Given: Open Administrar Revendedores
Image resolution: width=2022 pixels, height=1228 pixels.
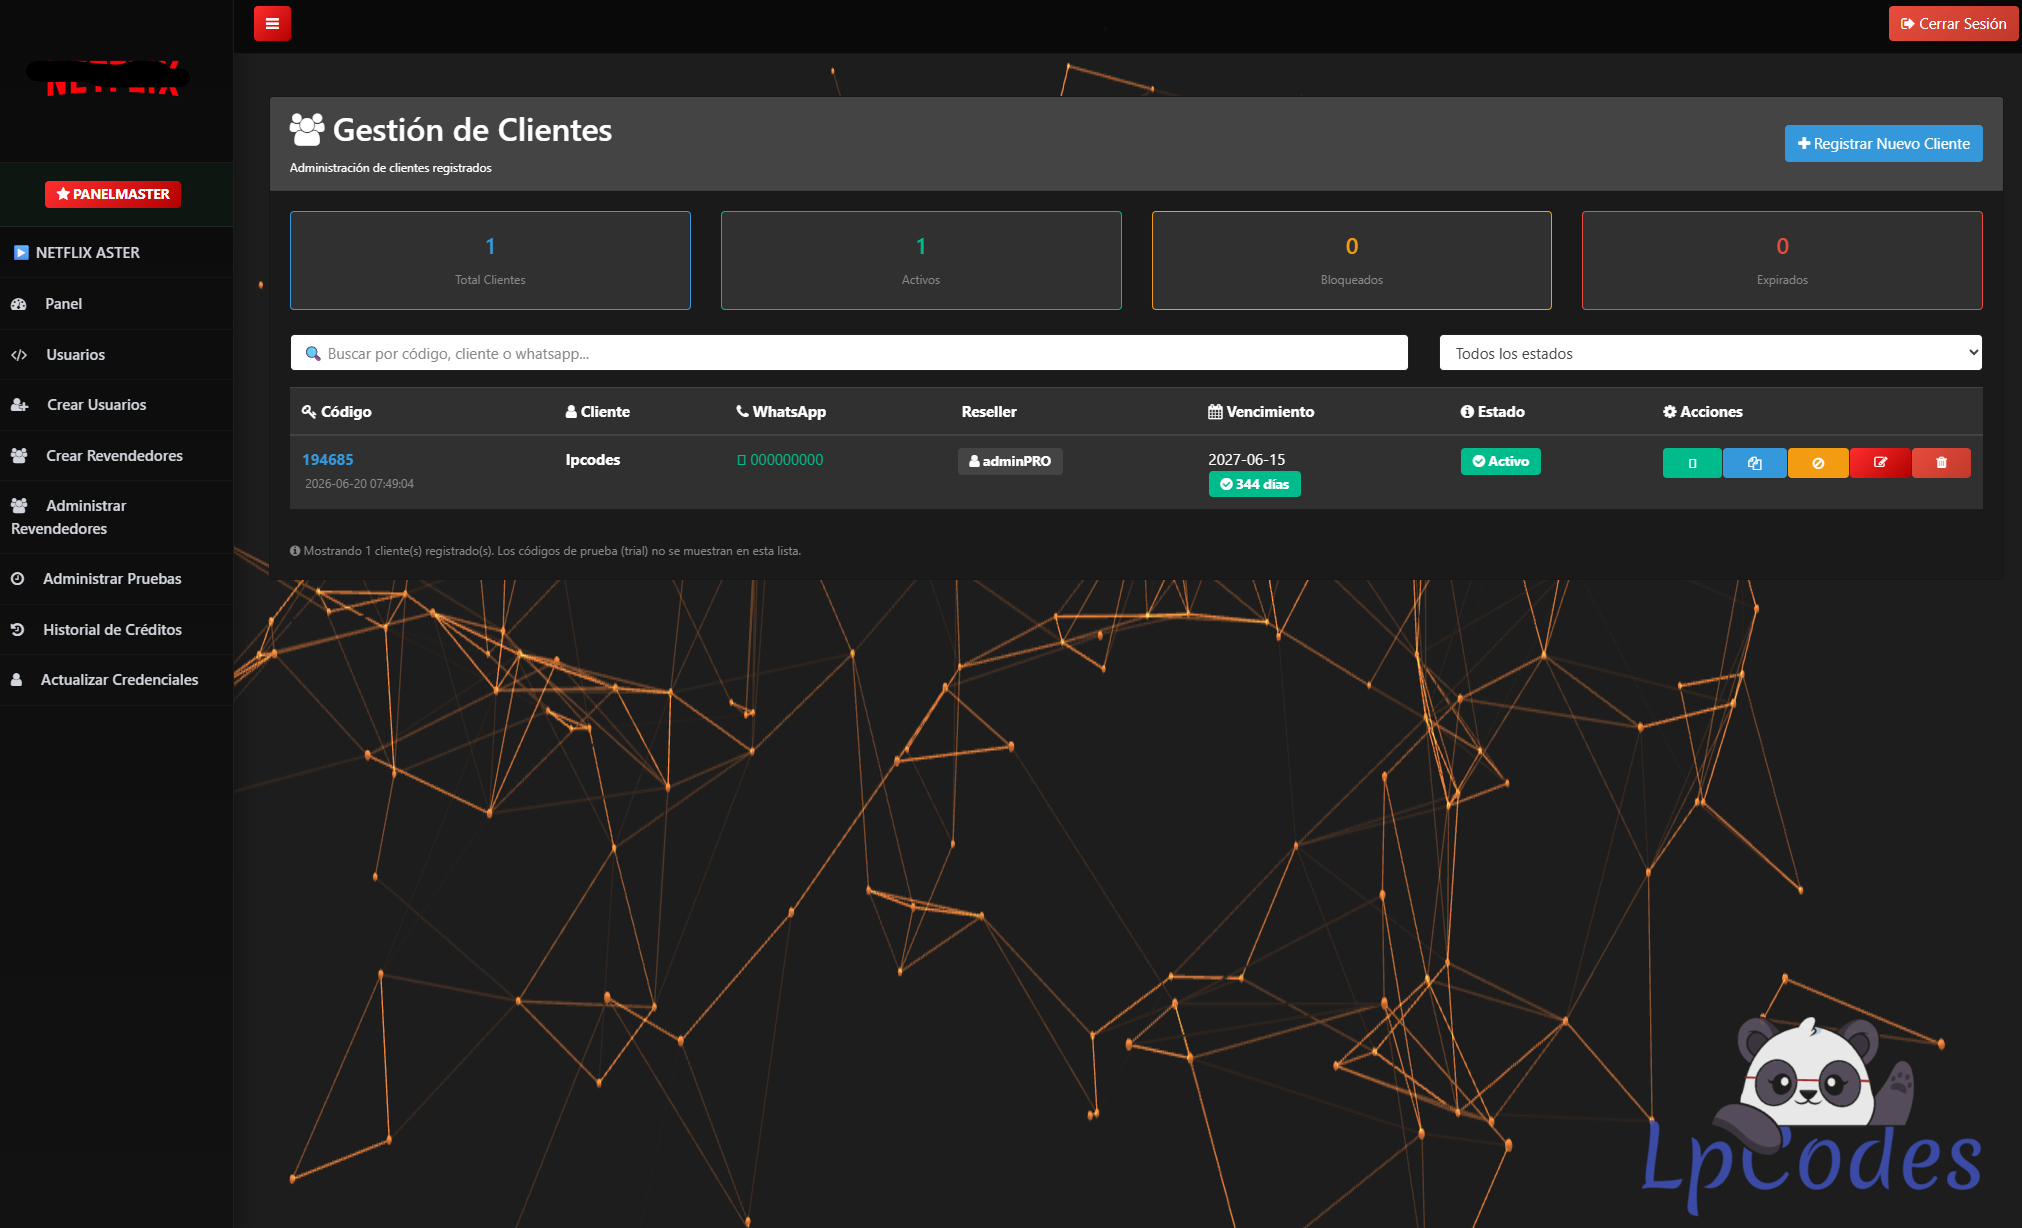Looking at the screenshot, I should (x=116, y=517).
